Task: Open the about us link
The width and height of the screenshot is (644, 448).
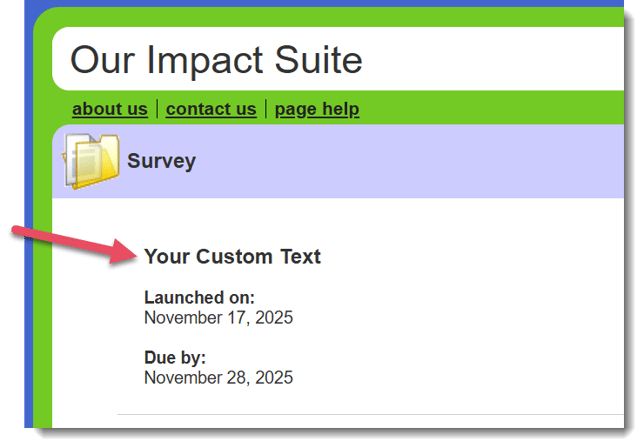Action: click(x=110, y=109)
